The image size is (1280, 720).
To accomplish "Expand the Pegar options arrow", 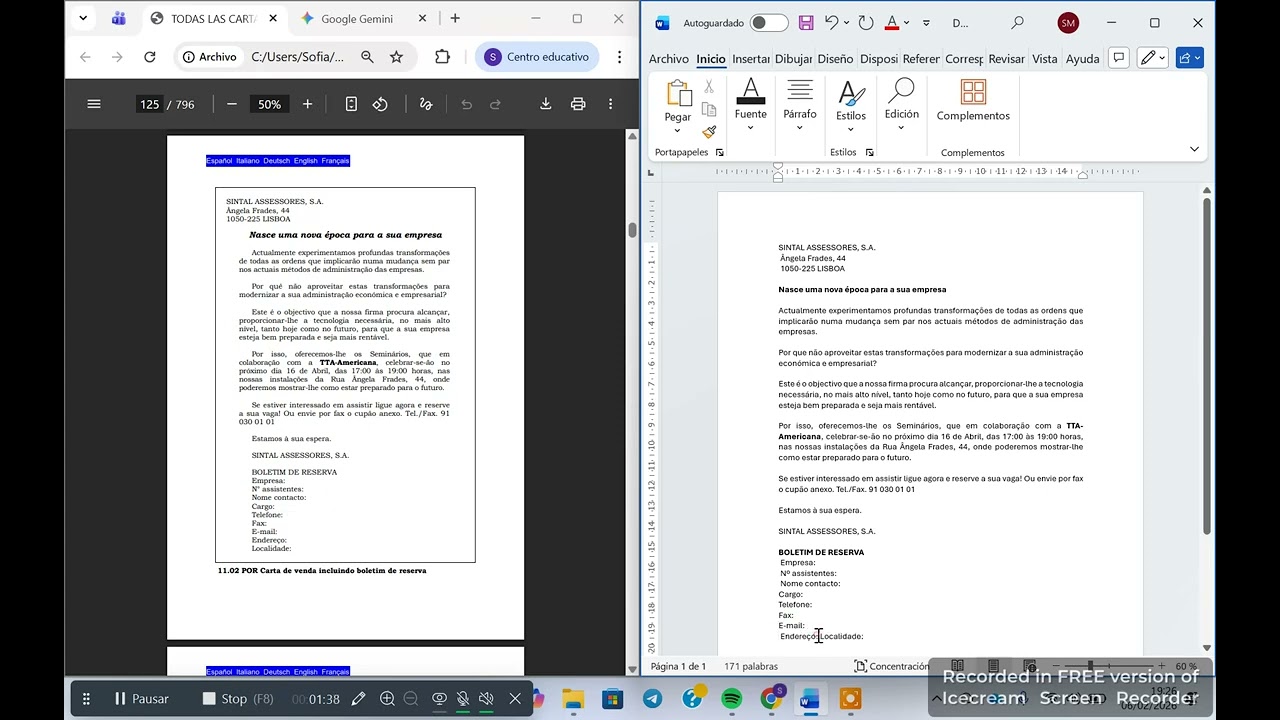I will [678, 131].
